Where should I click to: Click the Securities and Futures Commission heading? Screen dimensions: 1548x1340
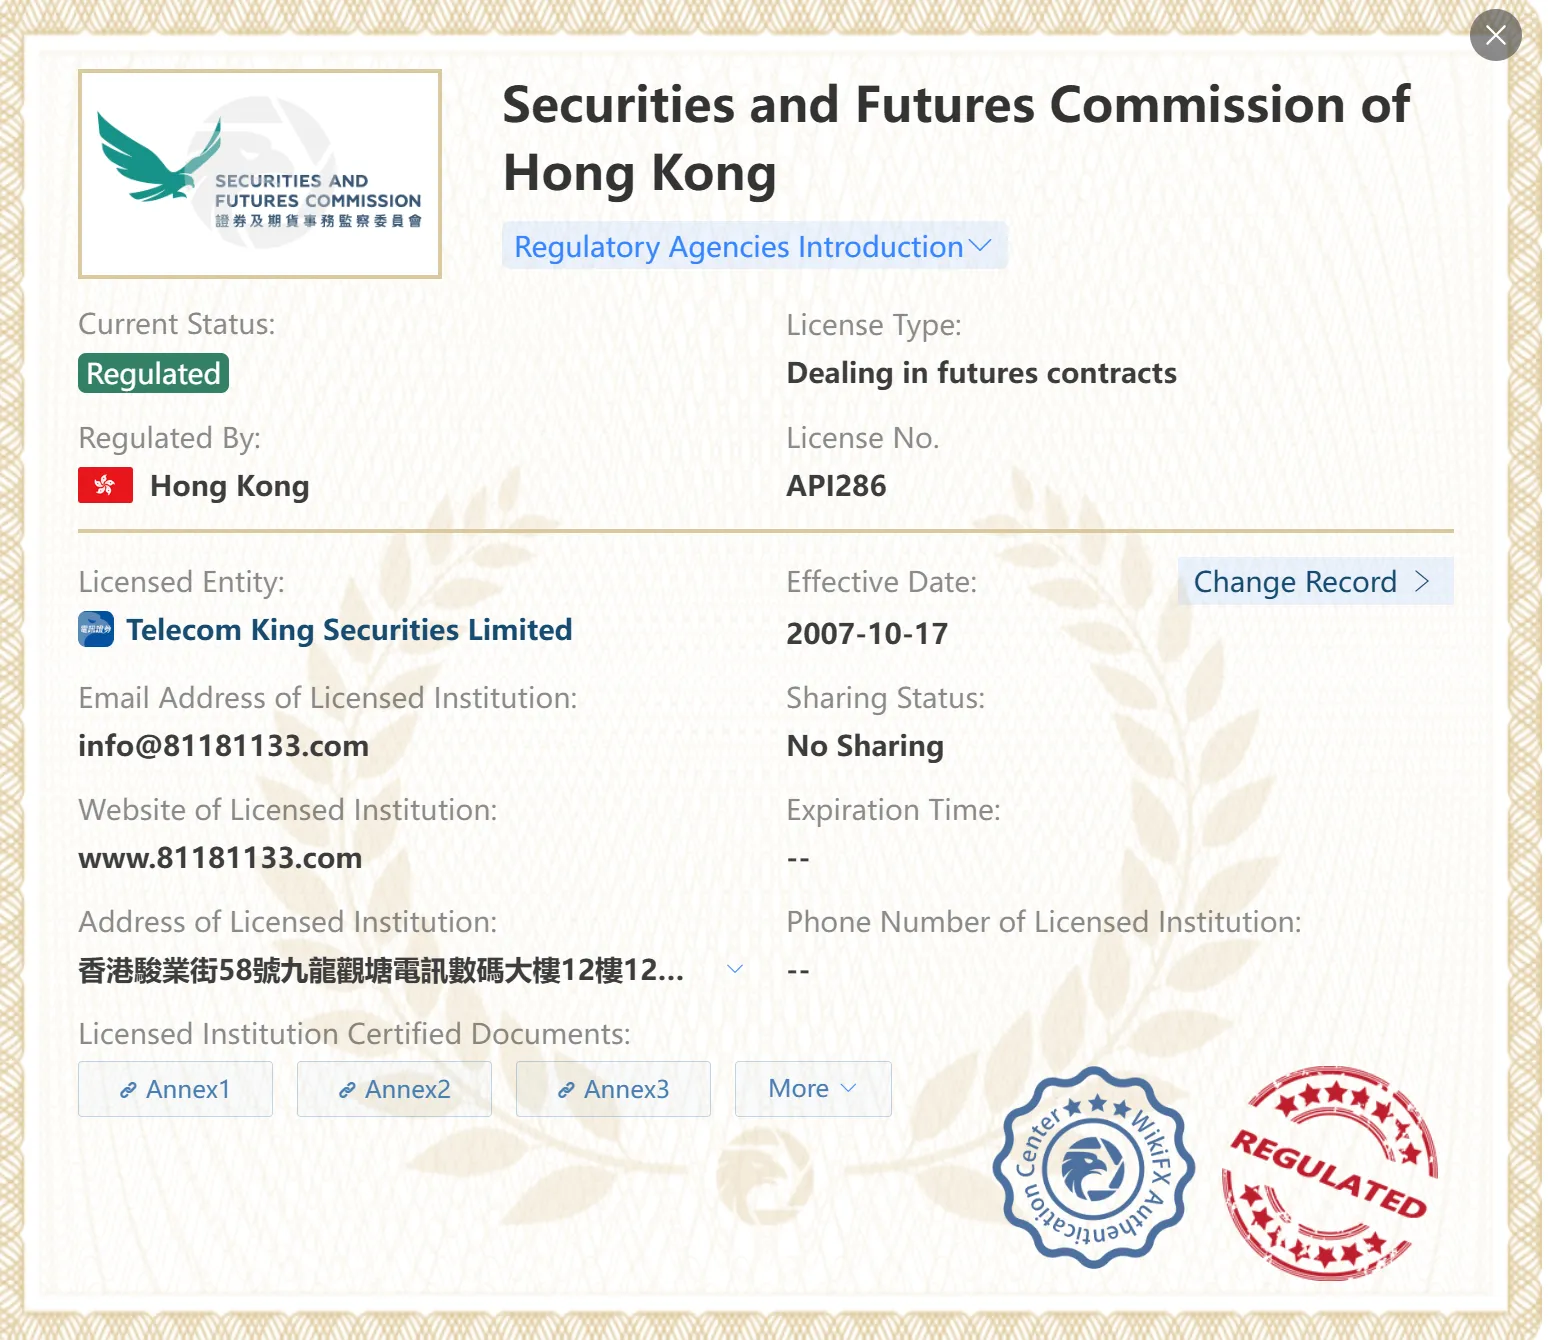(x=956, y=139)
